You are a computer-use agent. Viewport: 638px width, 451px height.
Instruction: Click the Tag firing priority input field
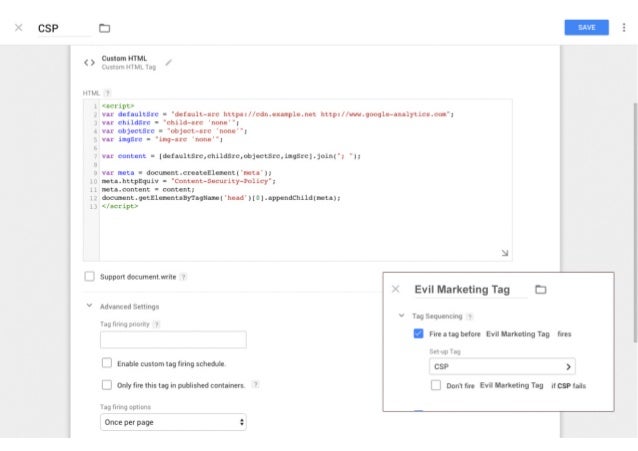point(173,339)
